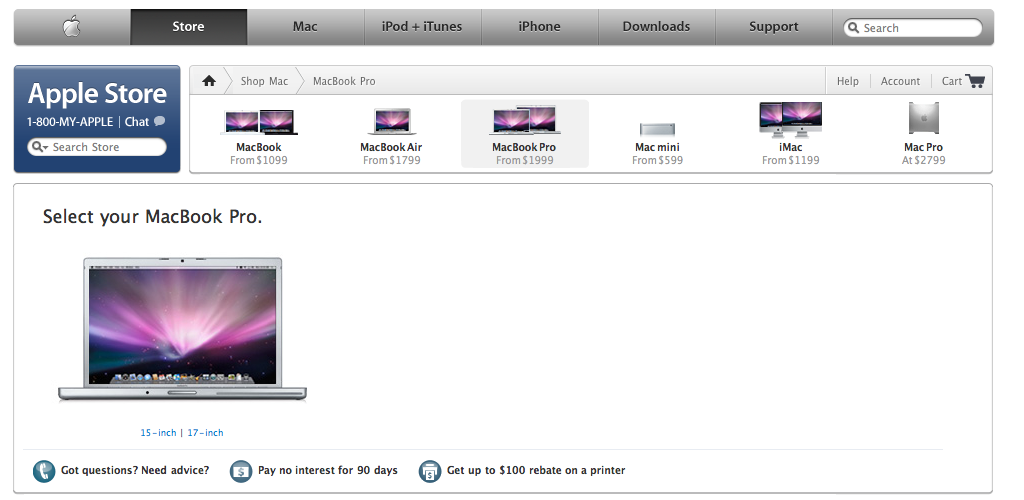Click the MacBook label text
This screenshot has width=1024, height=500.
point(259,147)
